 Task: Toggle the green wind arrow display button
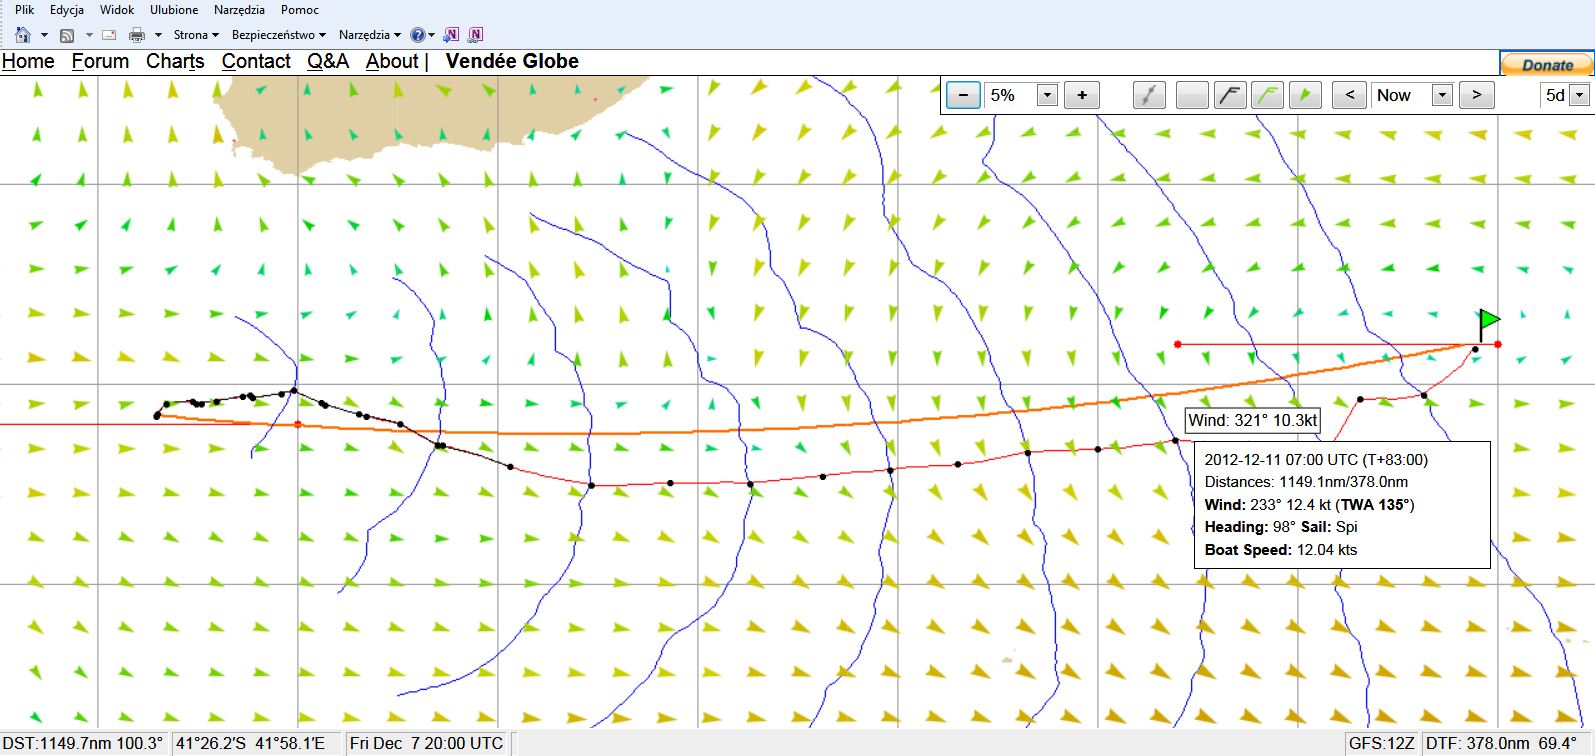(x=1304, y=96)
